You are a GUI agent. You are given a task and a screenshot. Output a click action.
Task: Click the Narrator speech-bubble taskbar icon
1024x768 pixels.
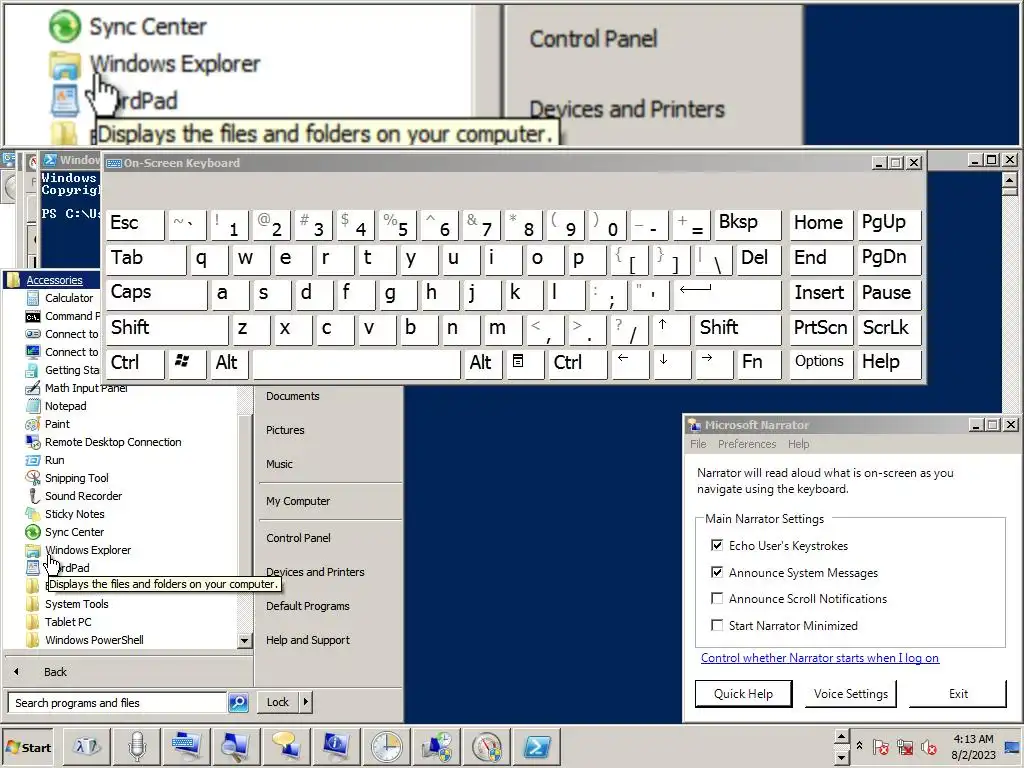click(285, 746)
